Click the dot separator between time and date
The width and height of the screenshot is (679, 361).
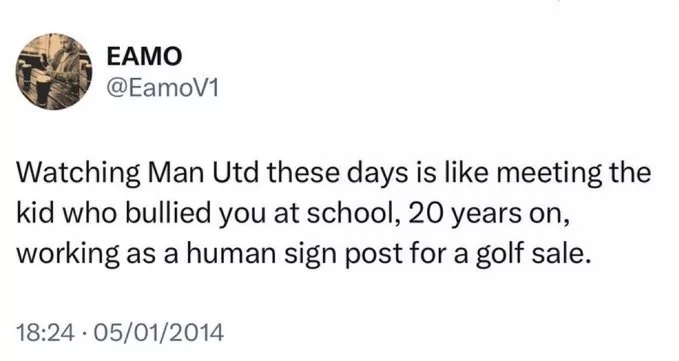[x=82, y=334]
